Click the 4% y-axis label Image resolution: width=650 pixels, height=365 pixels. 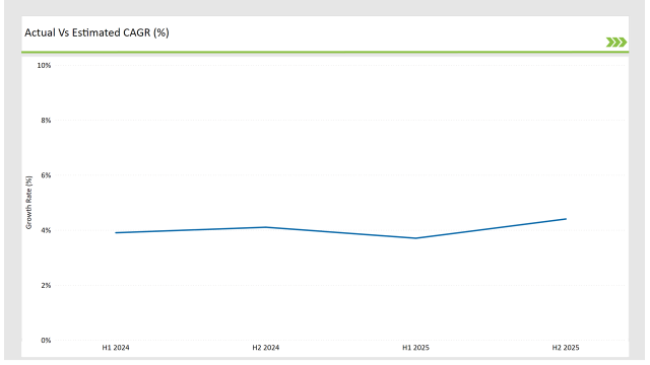pyautogui.click(x=46, y=231)
